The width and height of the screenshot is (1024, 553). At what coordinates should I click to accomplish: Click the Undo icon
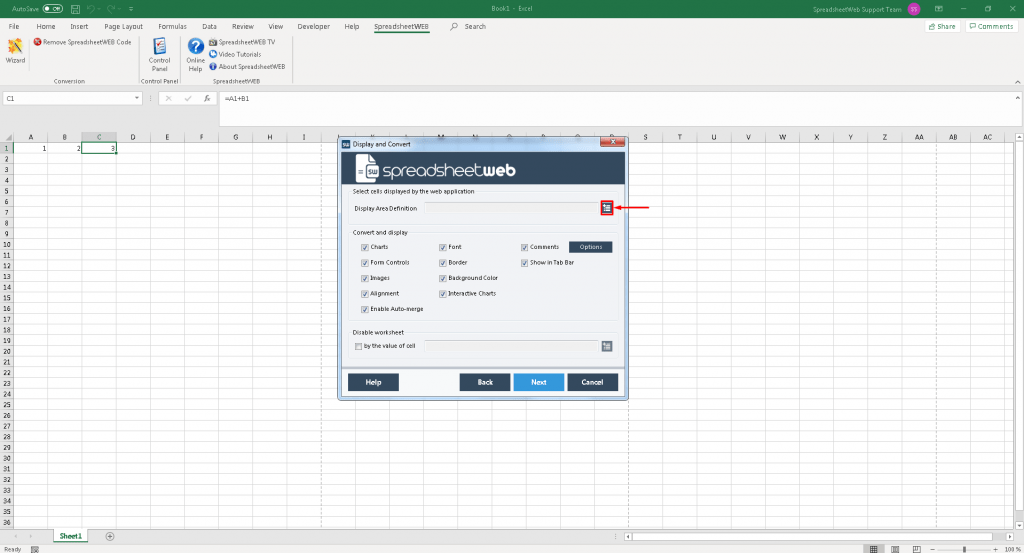coord(91,9)
